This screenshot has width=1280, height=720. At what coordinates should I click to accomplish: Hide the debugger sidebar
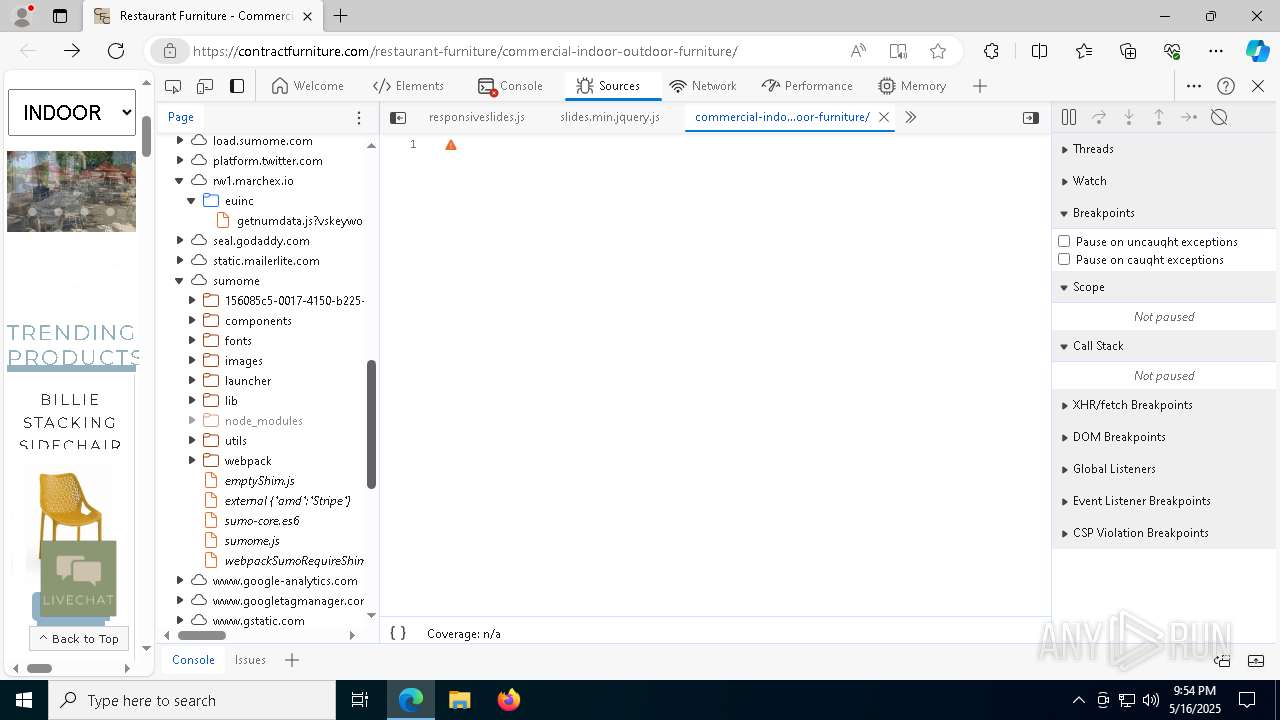point(1031,117)
